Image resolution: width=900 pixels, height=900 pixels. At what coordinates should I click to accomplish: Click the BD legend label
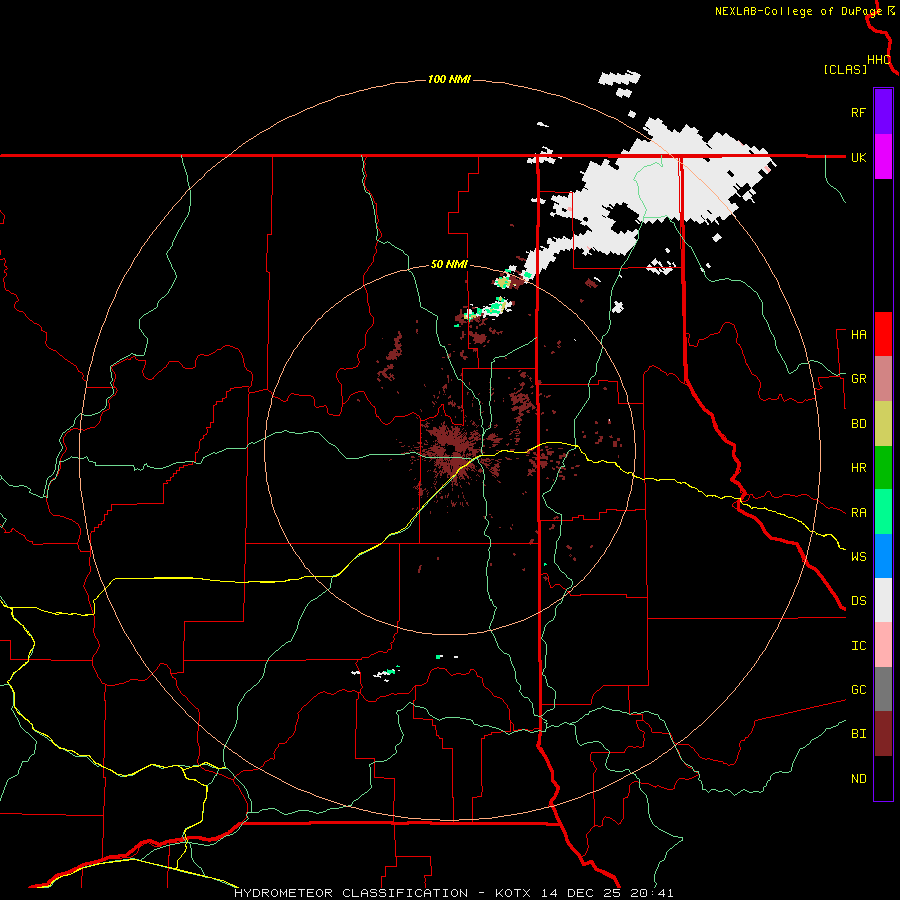[858, 424]
